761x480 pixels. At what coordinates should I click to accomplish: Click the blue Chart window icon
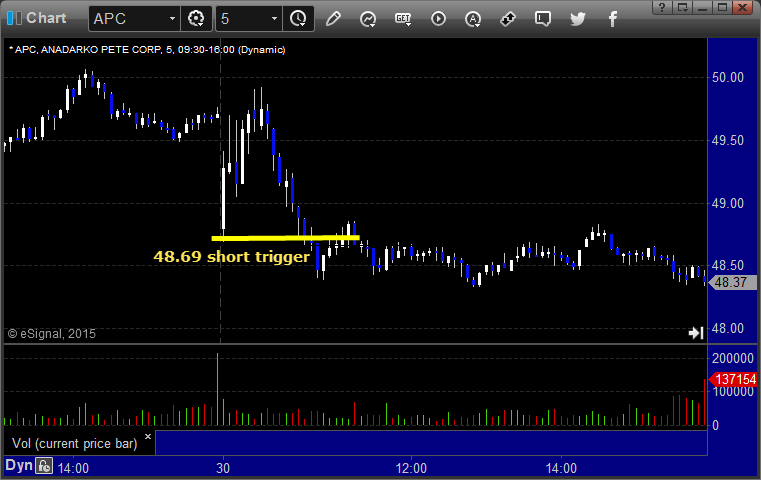coord(14,18)
